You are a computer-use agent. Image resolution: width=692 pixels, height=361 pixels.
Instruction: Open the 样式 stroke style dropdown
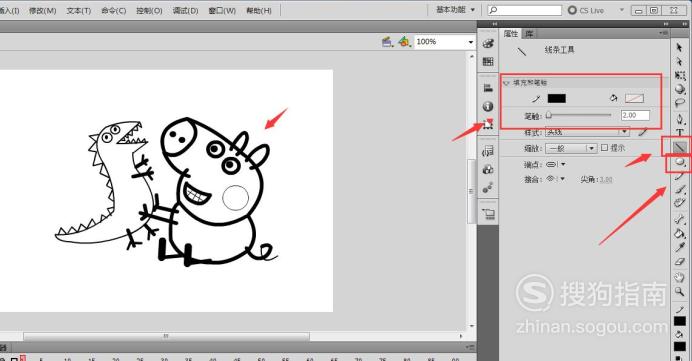tap(587, 132)
